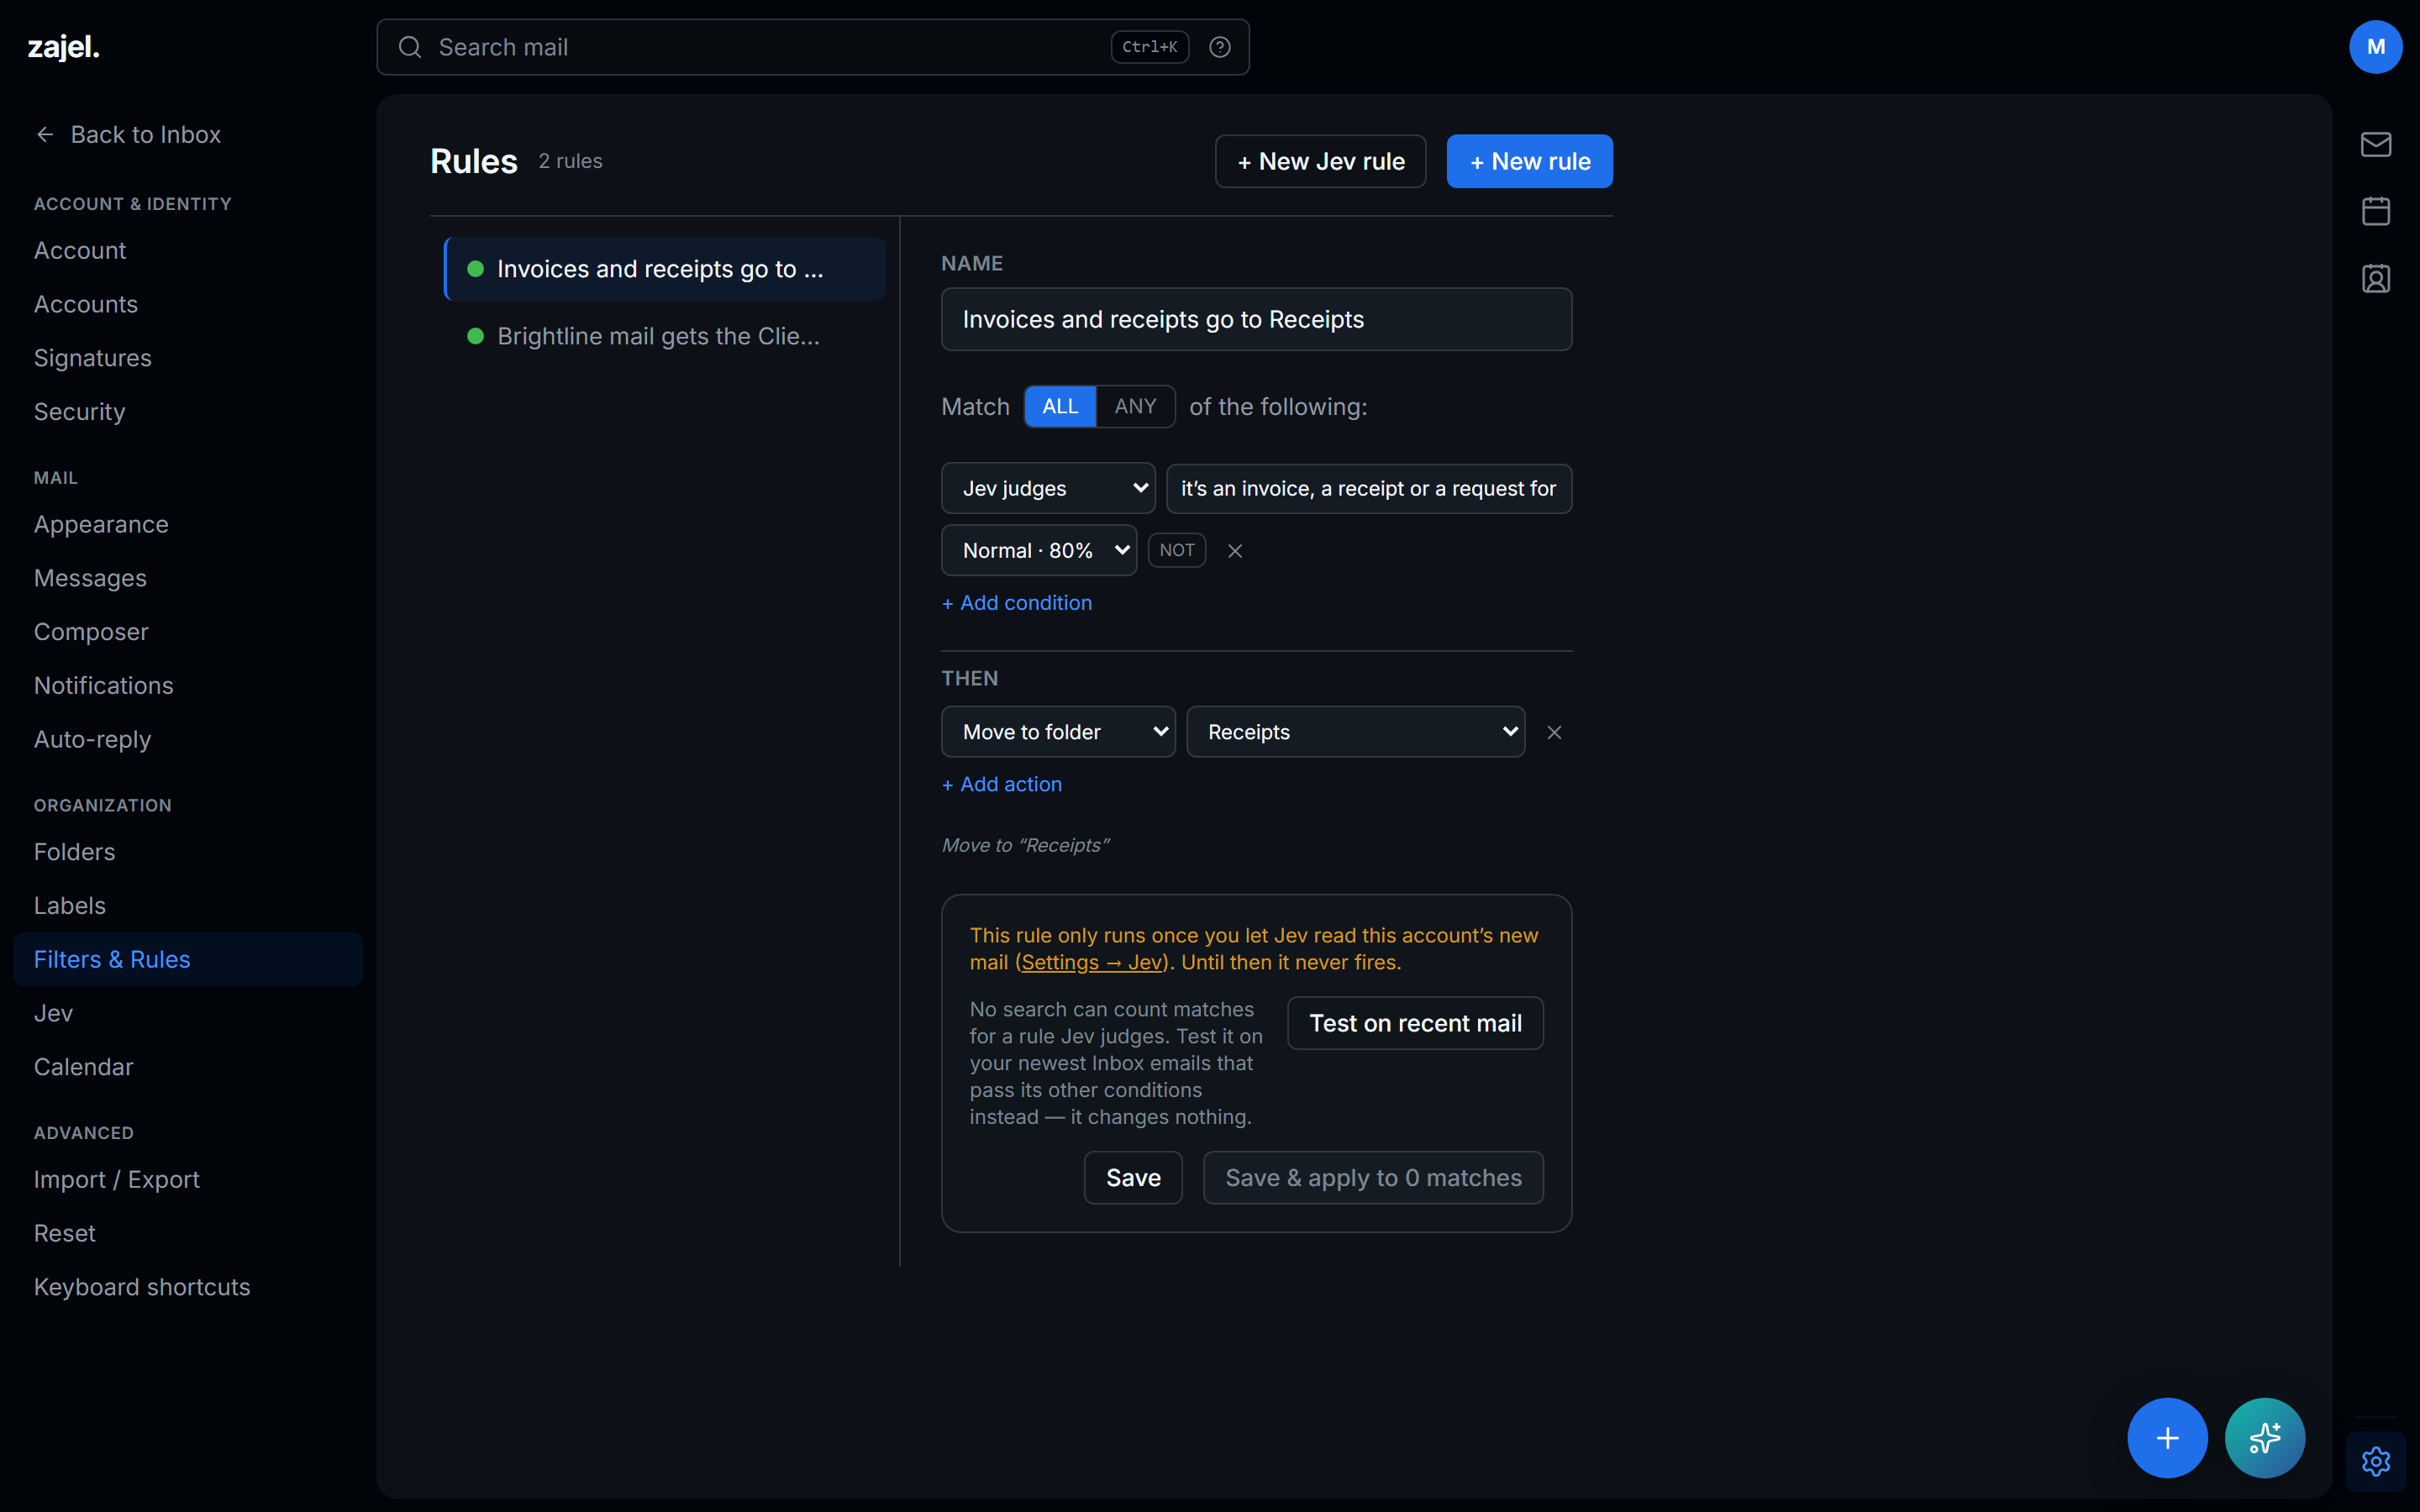Open the M profile avatar
The width and height of the screenshot is (2420, 1512).
[x=2375, y=47]
